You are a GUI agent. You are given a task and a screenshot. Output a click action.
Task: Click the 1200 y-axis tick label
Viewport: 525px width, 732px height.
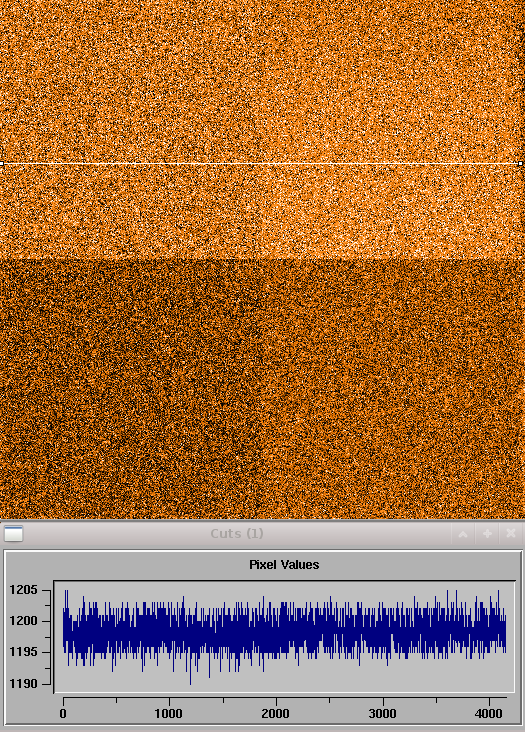point(23,621)
